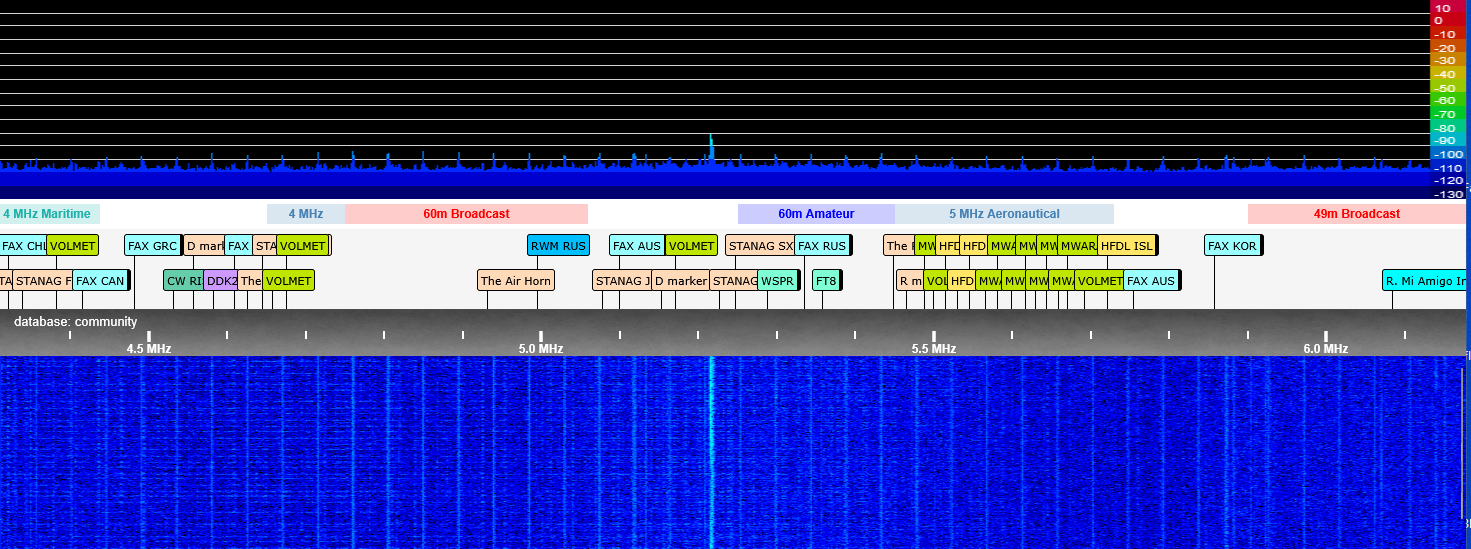Click the database: community text
This screenshot has height=549, width=1471.
coord(76,322)
